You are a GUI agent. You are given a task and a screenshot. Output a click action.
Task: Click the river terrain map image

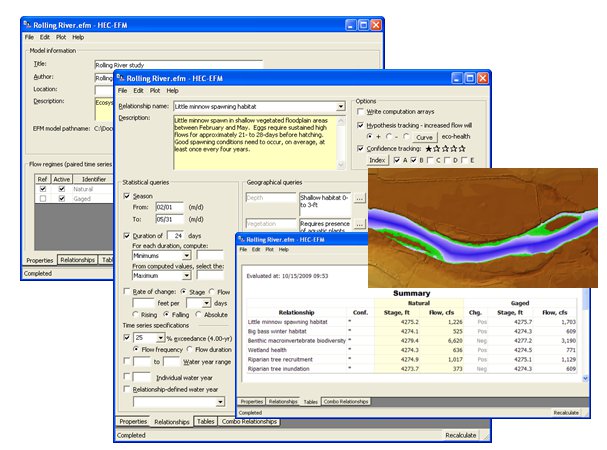pyautogui.click(x=483, y=228)
